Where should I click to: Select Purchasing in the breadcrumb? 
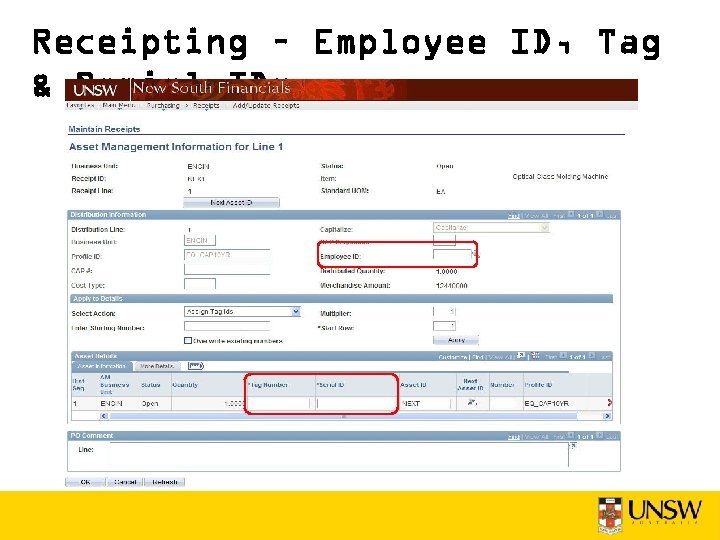pyautogui.click(x=163, y=105)
